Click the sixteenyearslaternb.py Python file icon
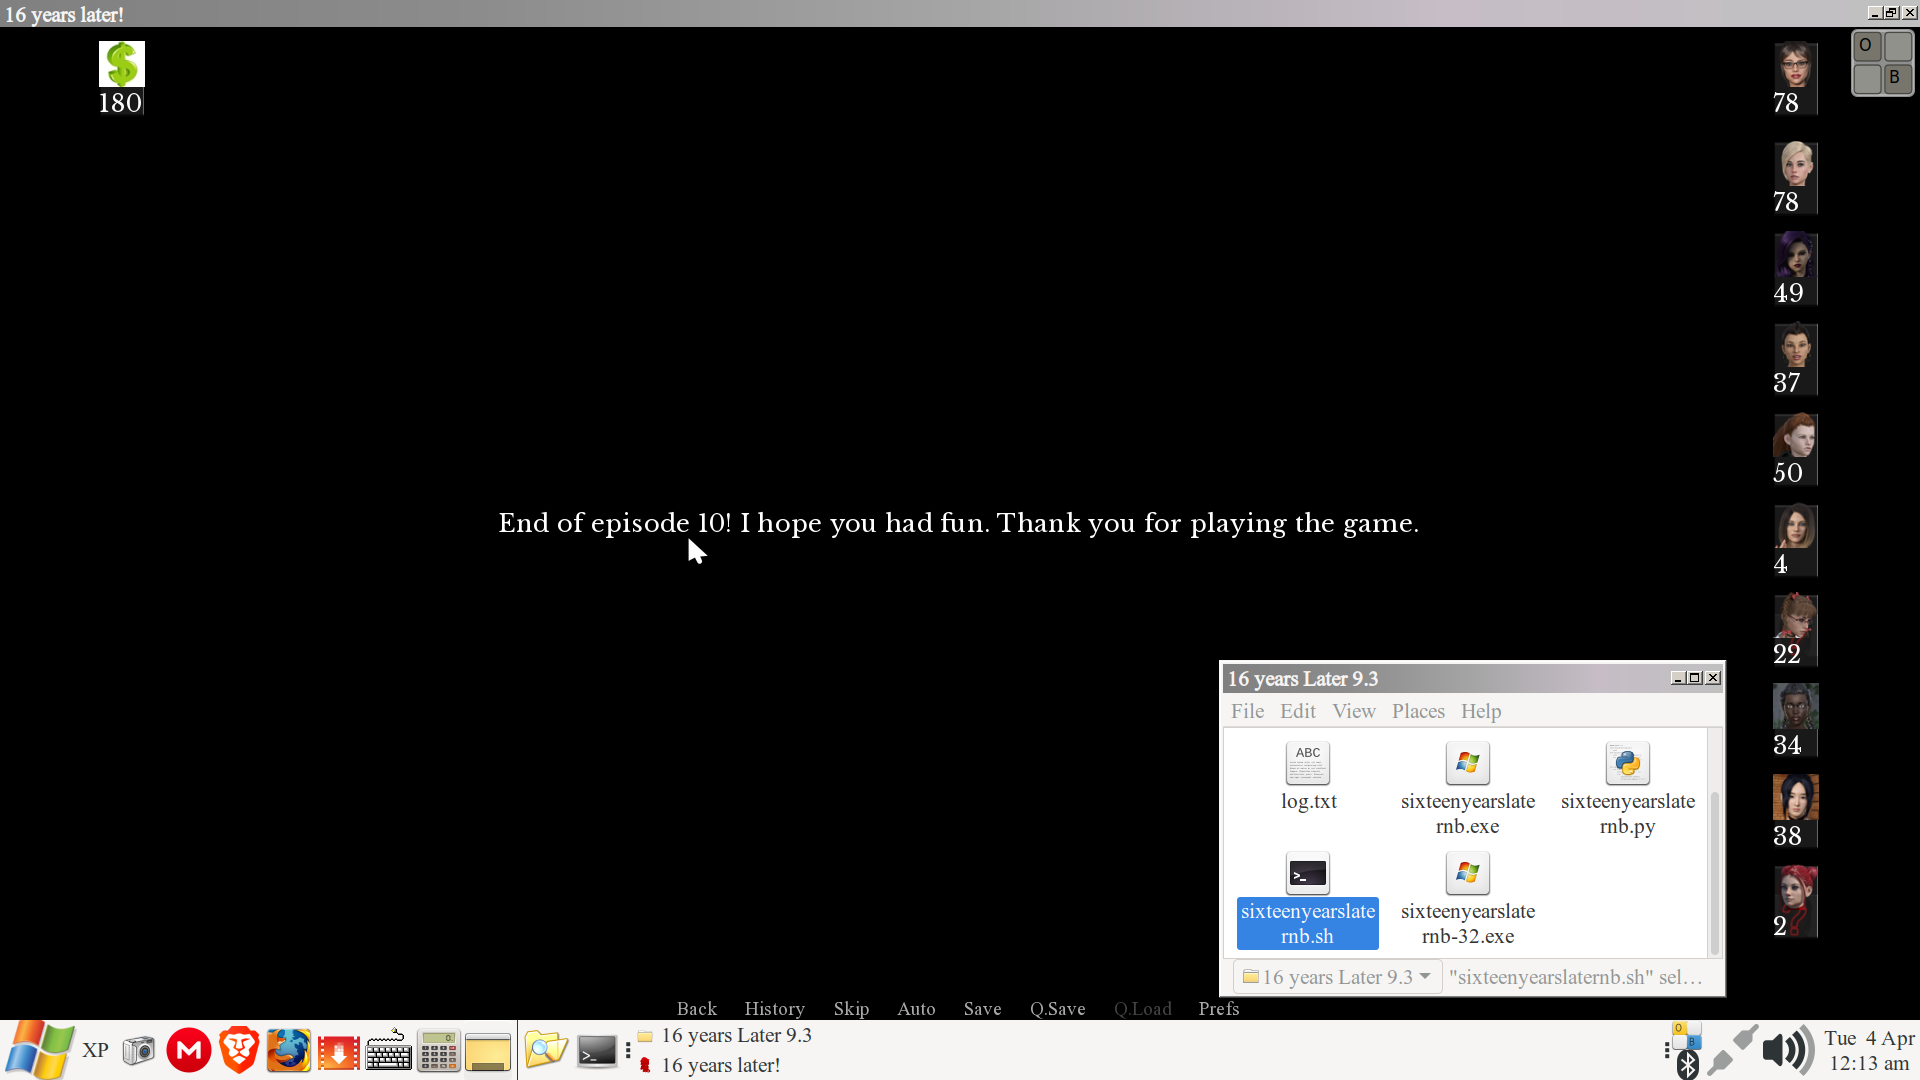Image resolution: width=1920 pixels, height=1080 pixels. click(x=1627, y=764)
